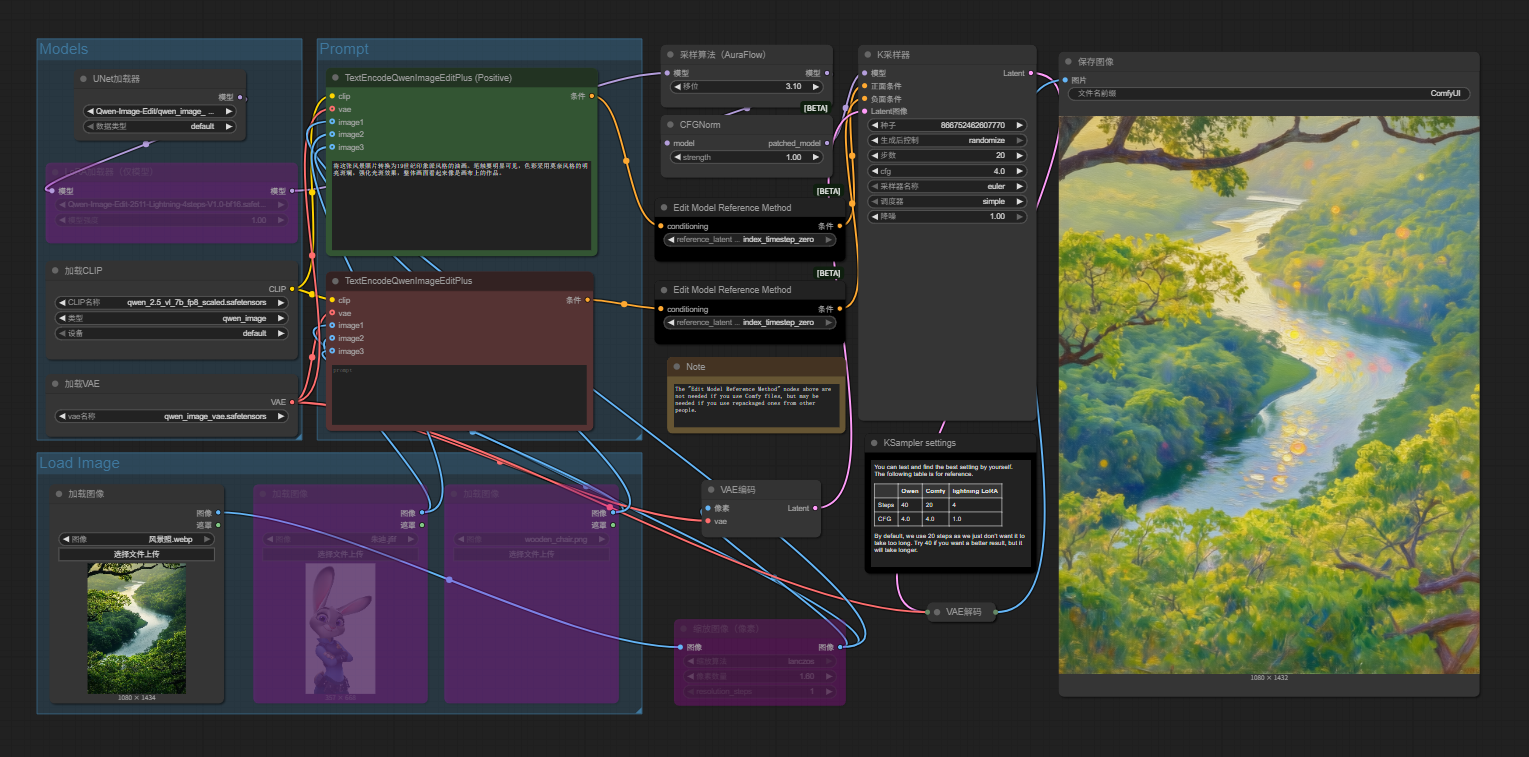
Task: Click the bypassed 缩放算法 lanczos dropdown
Action: pyautogui.click(x=760, y=661)
